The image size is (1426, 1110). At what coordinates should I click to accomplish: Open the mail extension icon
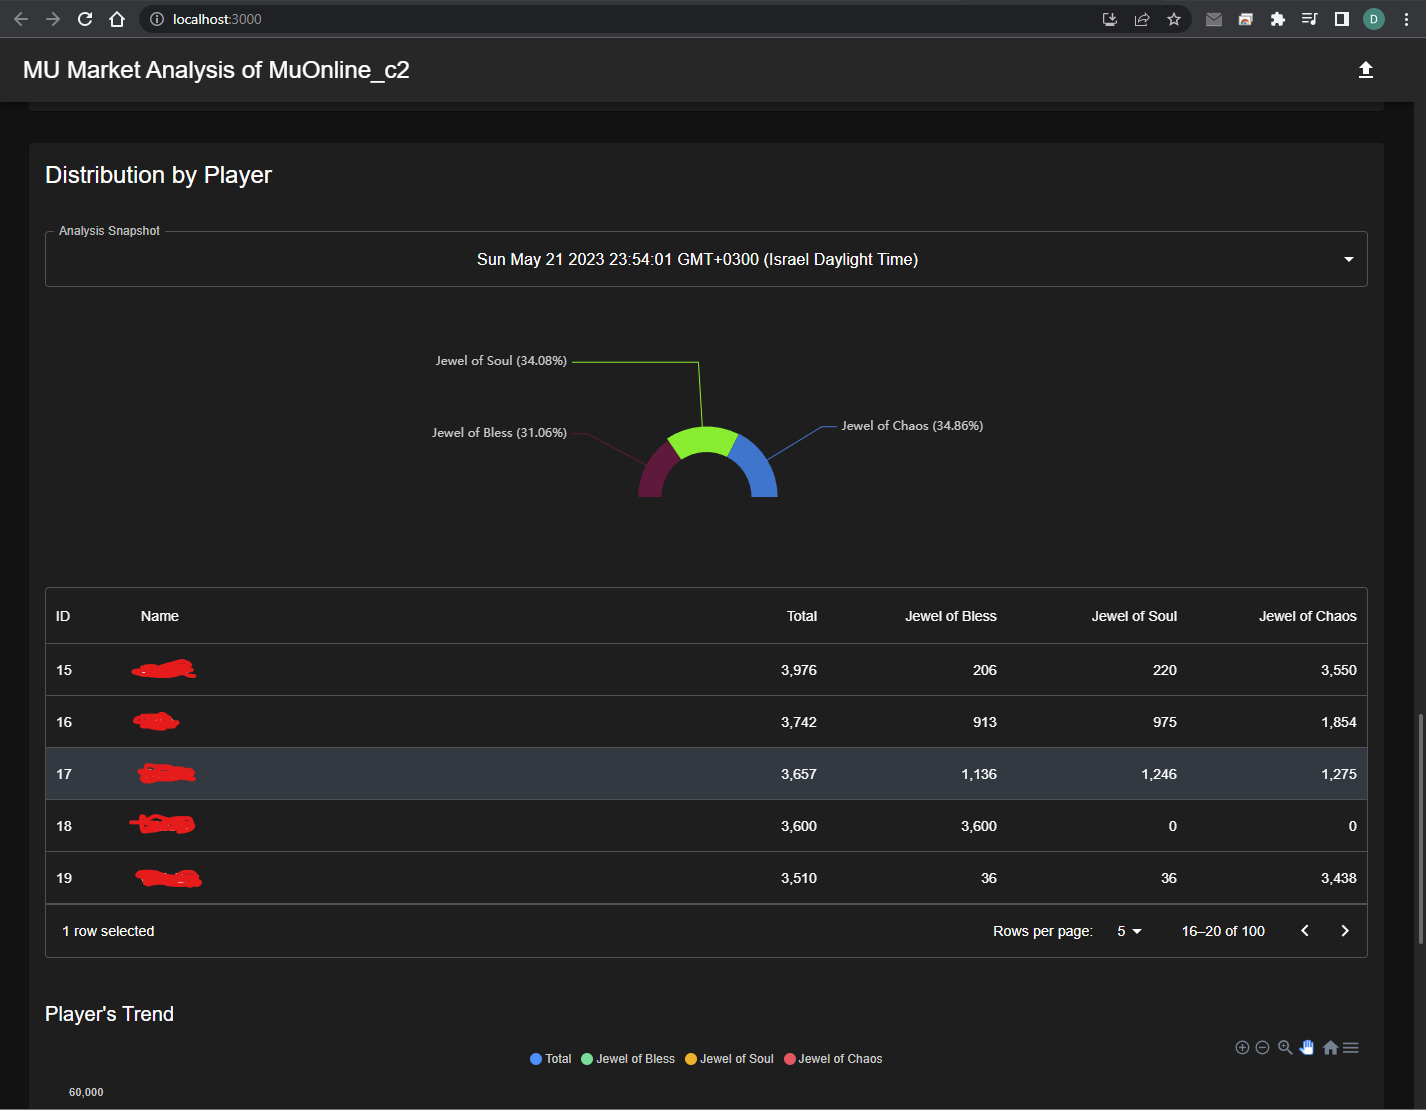1214,19
